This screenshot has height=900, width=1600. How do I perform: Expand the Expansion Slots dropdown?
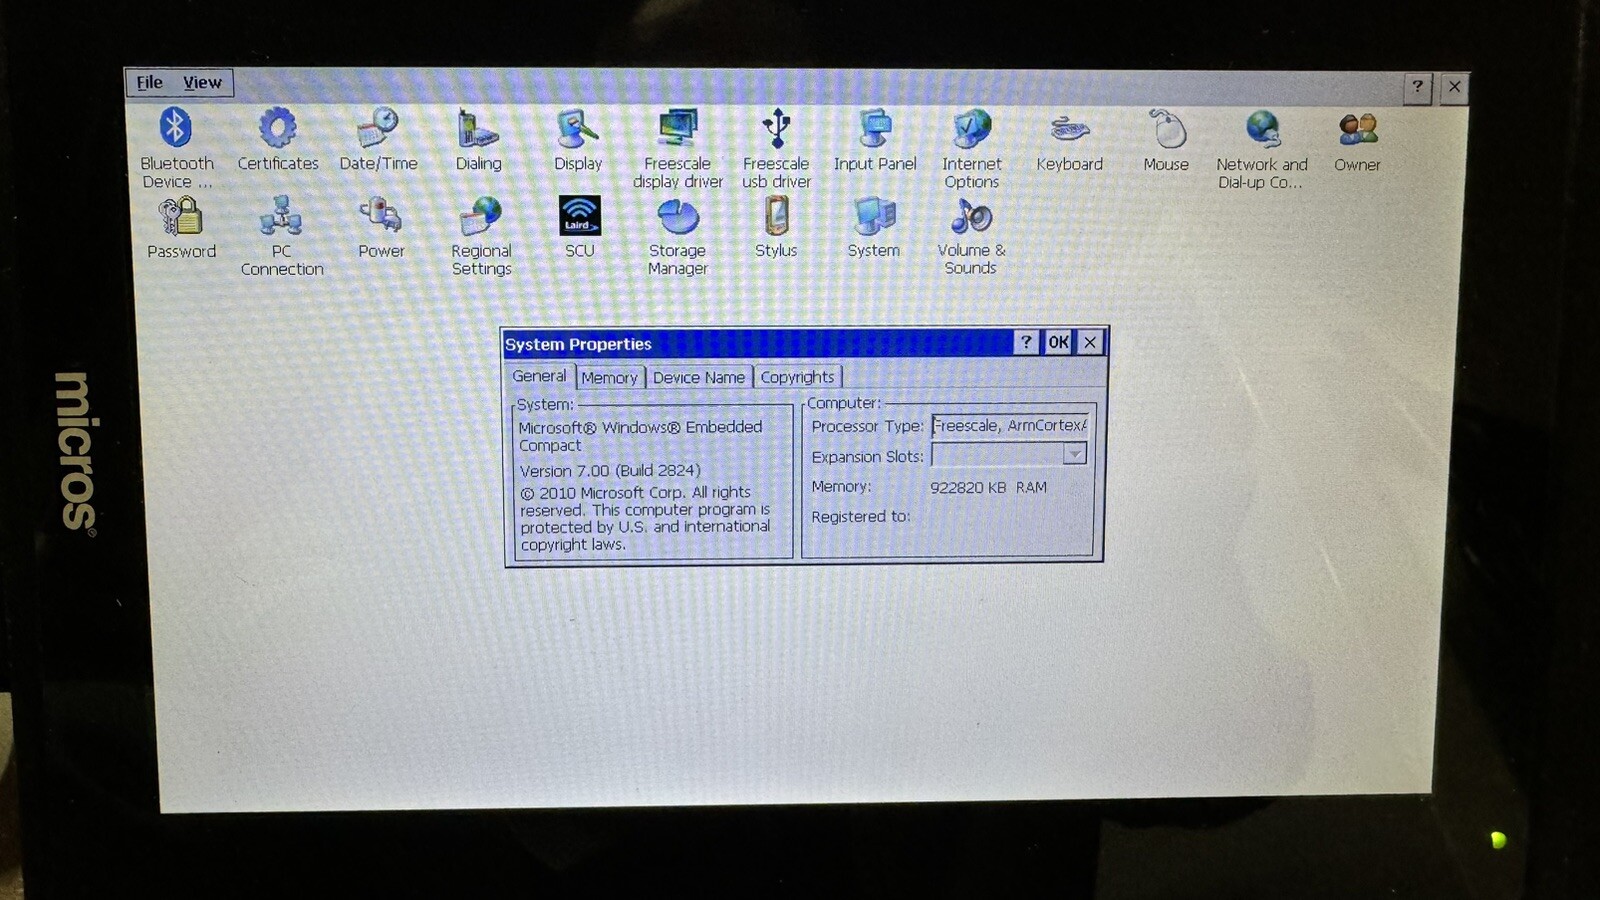(x=1074, y=454)
